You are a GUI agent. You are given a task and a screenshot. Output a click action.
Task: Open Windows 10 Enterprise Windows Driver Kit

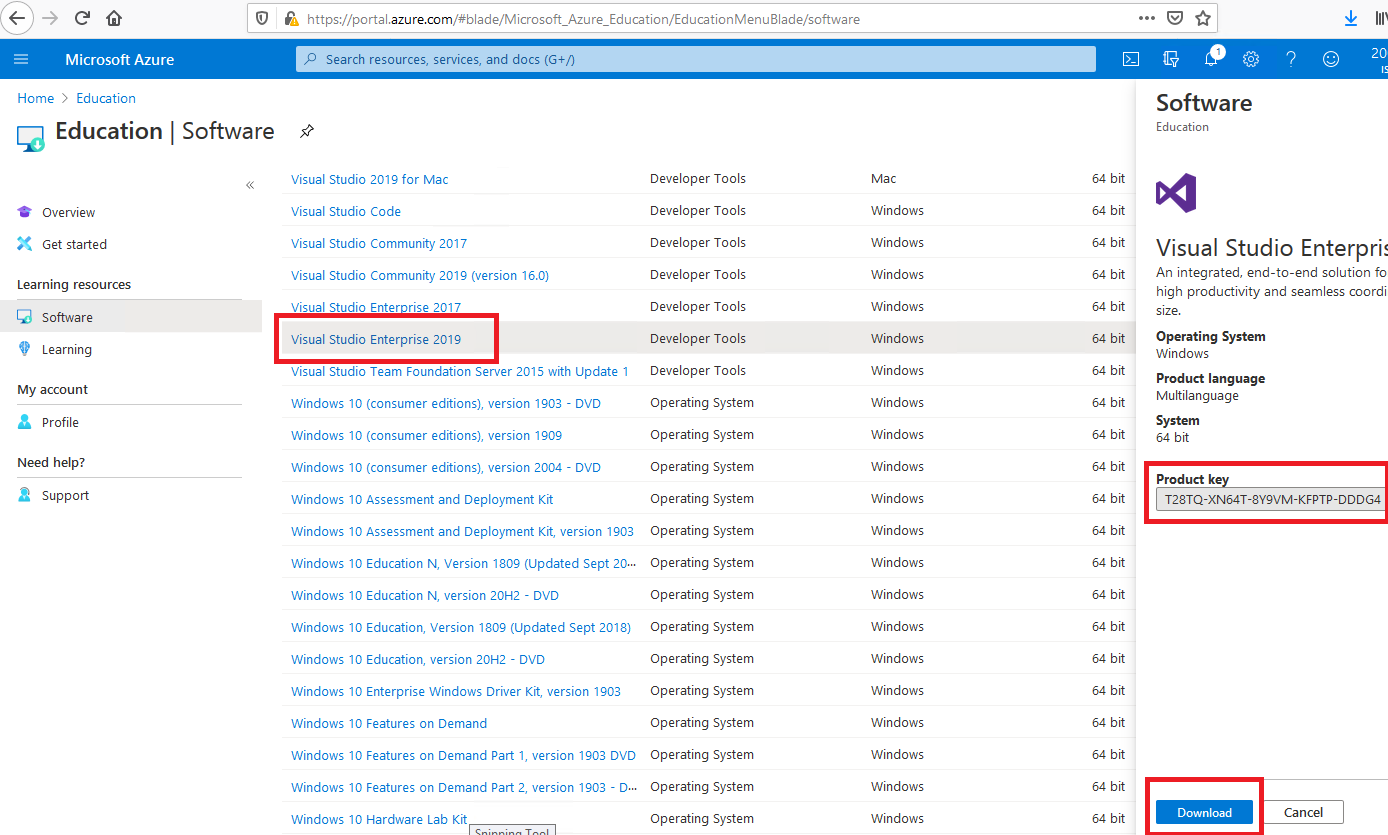(x=456, y=691)
